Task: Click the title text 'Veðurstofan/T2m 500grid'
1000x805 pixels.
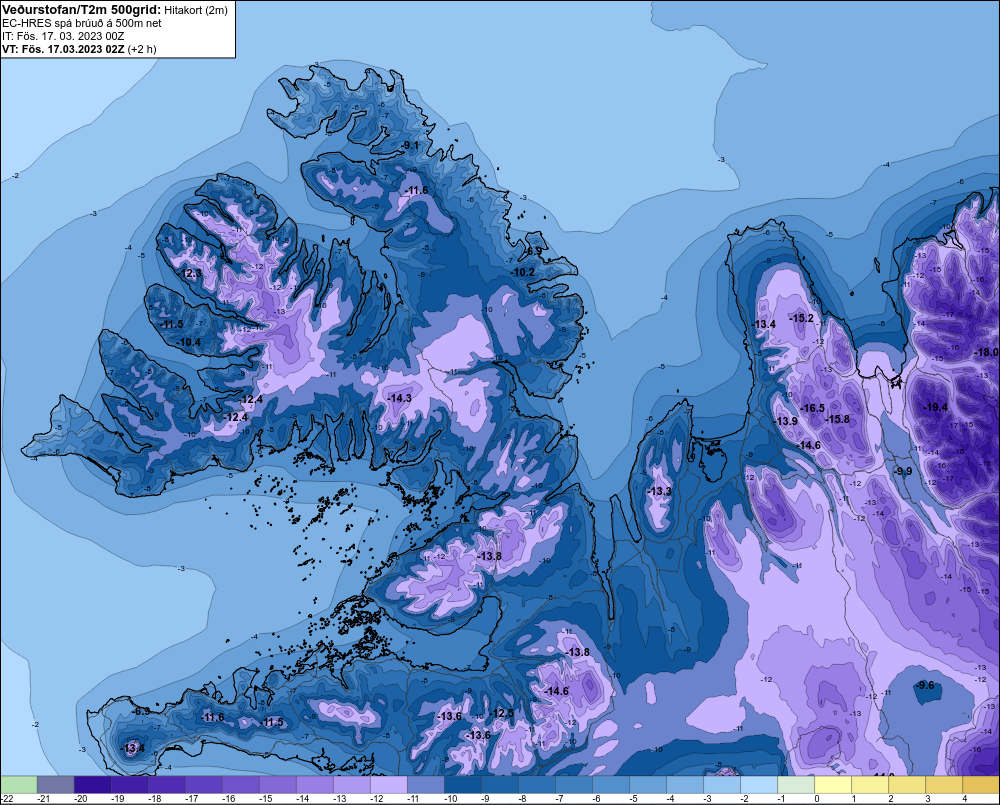Action: (x=80, y=10)
